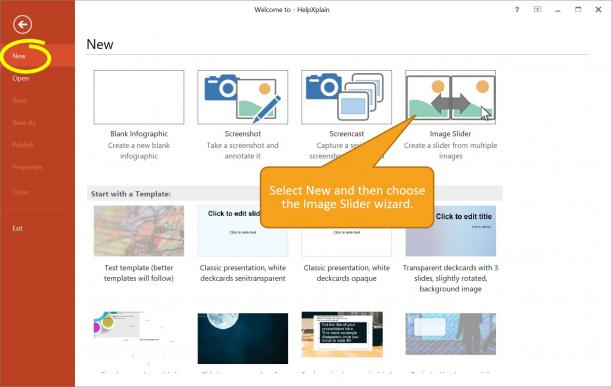The width and height of the screenshot is (612, 387).
Task: Select Publish in the sidebar
Action: (x=23, y=145)
